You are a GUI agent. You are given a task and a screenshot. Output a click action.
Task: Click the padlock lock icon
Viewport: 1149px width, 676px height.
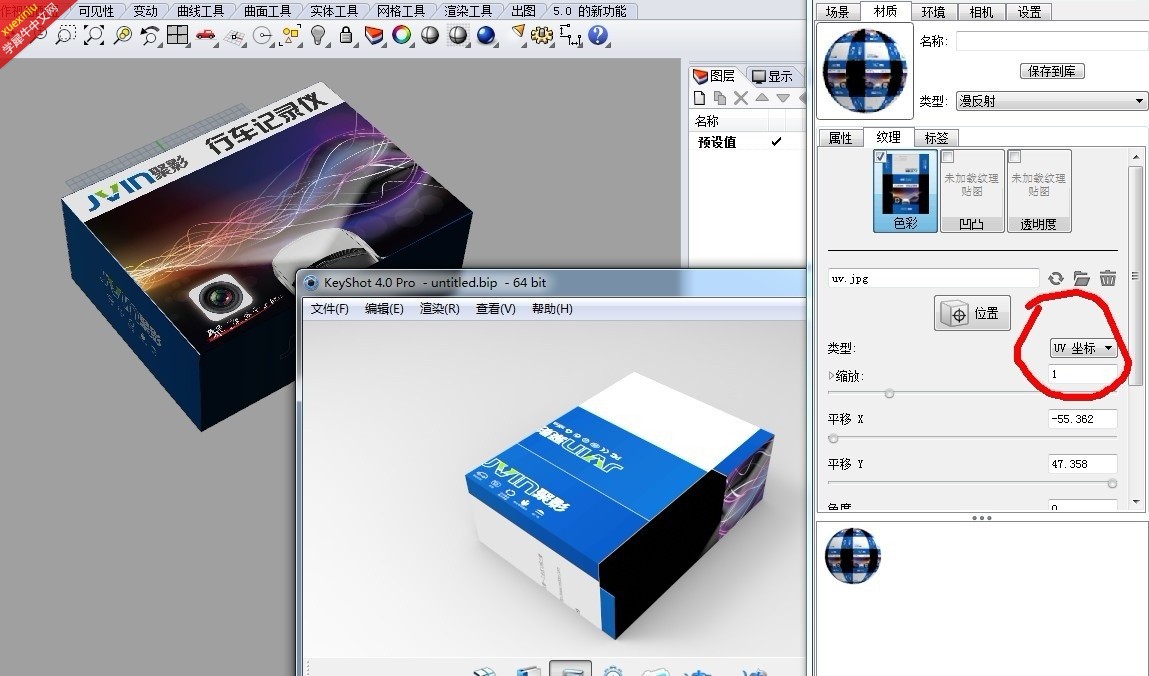pos(346,34)
